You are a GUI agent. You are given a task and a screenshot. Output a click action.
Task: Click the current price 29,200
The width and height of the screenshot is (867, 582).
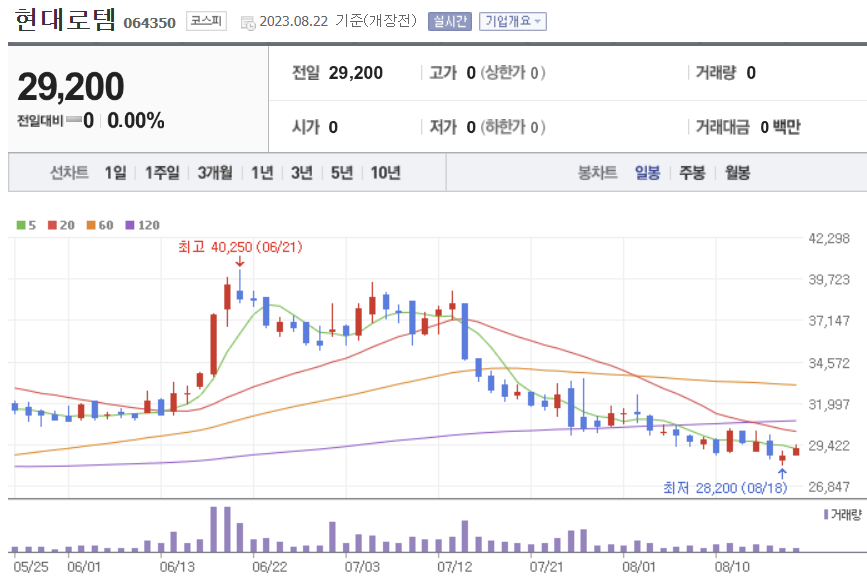(x=71, y=87)
